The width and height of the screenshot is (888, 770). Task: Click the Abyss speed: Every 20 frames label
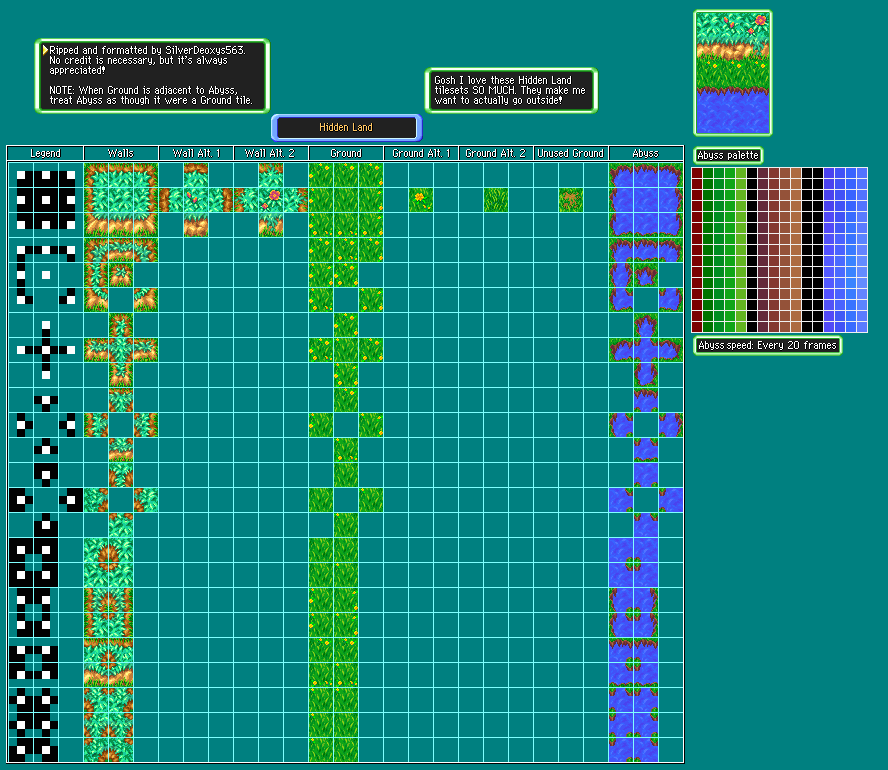[767, 345]
